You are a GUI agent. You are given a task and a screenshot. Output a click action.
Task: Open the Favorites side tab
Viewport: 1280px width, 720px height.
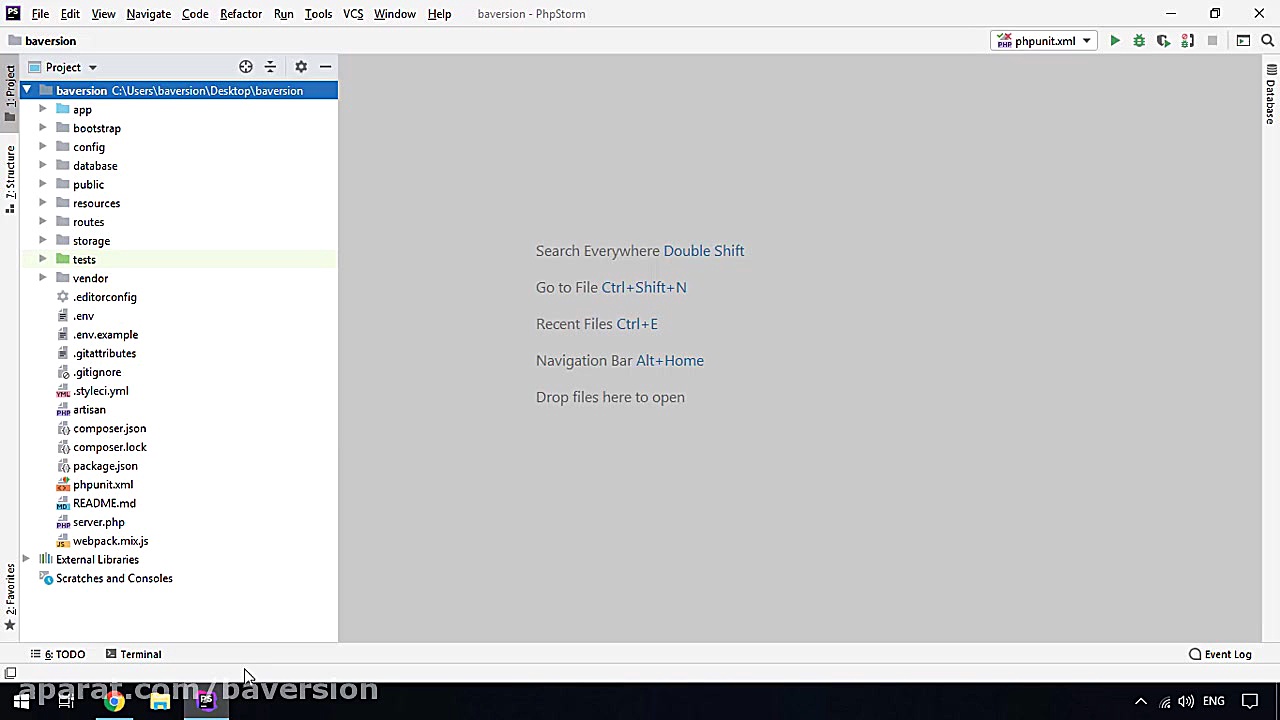pos(10,597)
